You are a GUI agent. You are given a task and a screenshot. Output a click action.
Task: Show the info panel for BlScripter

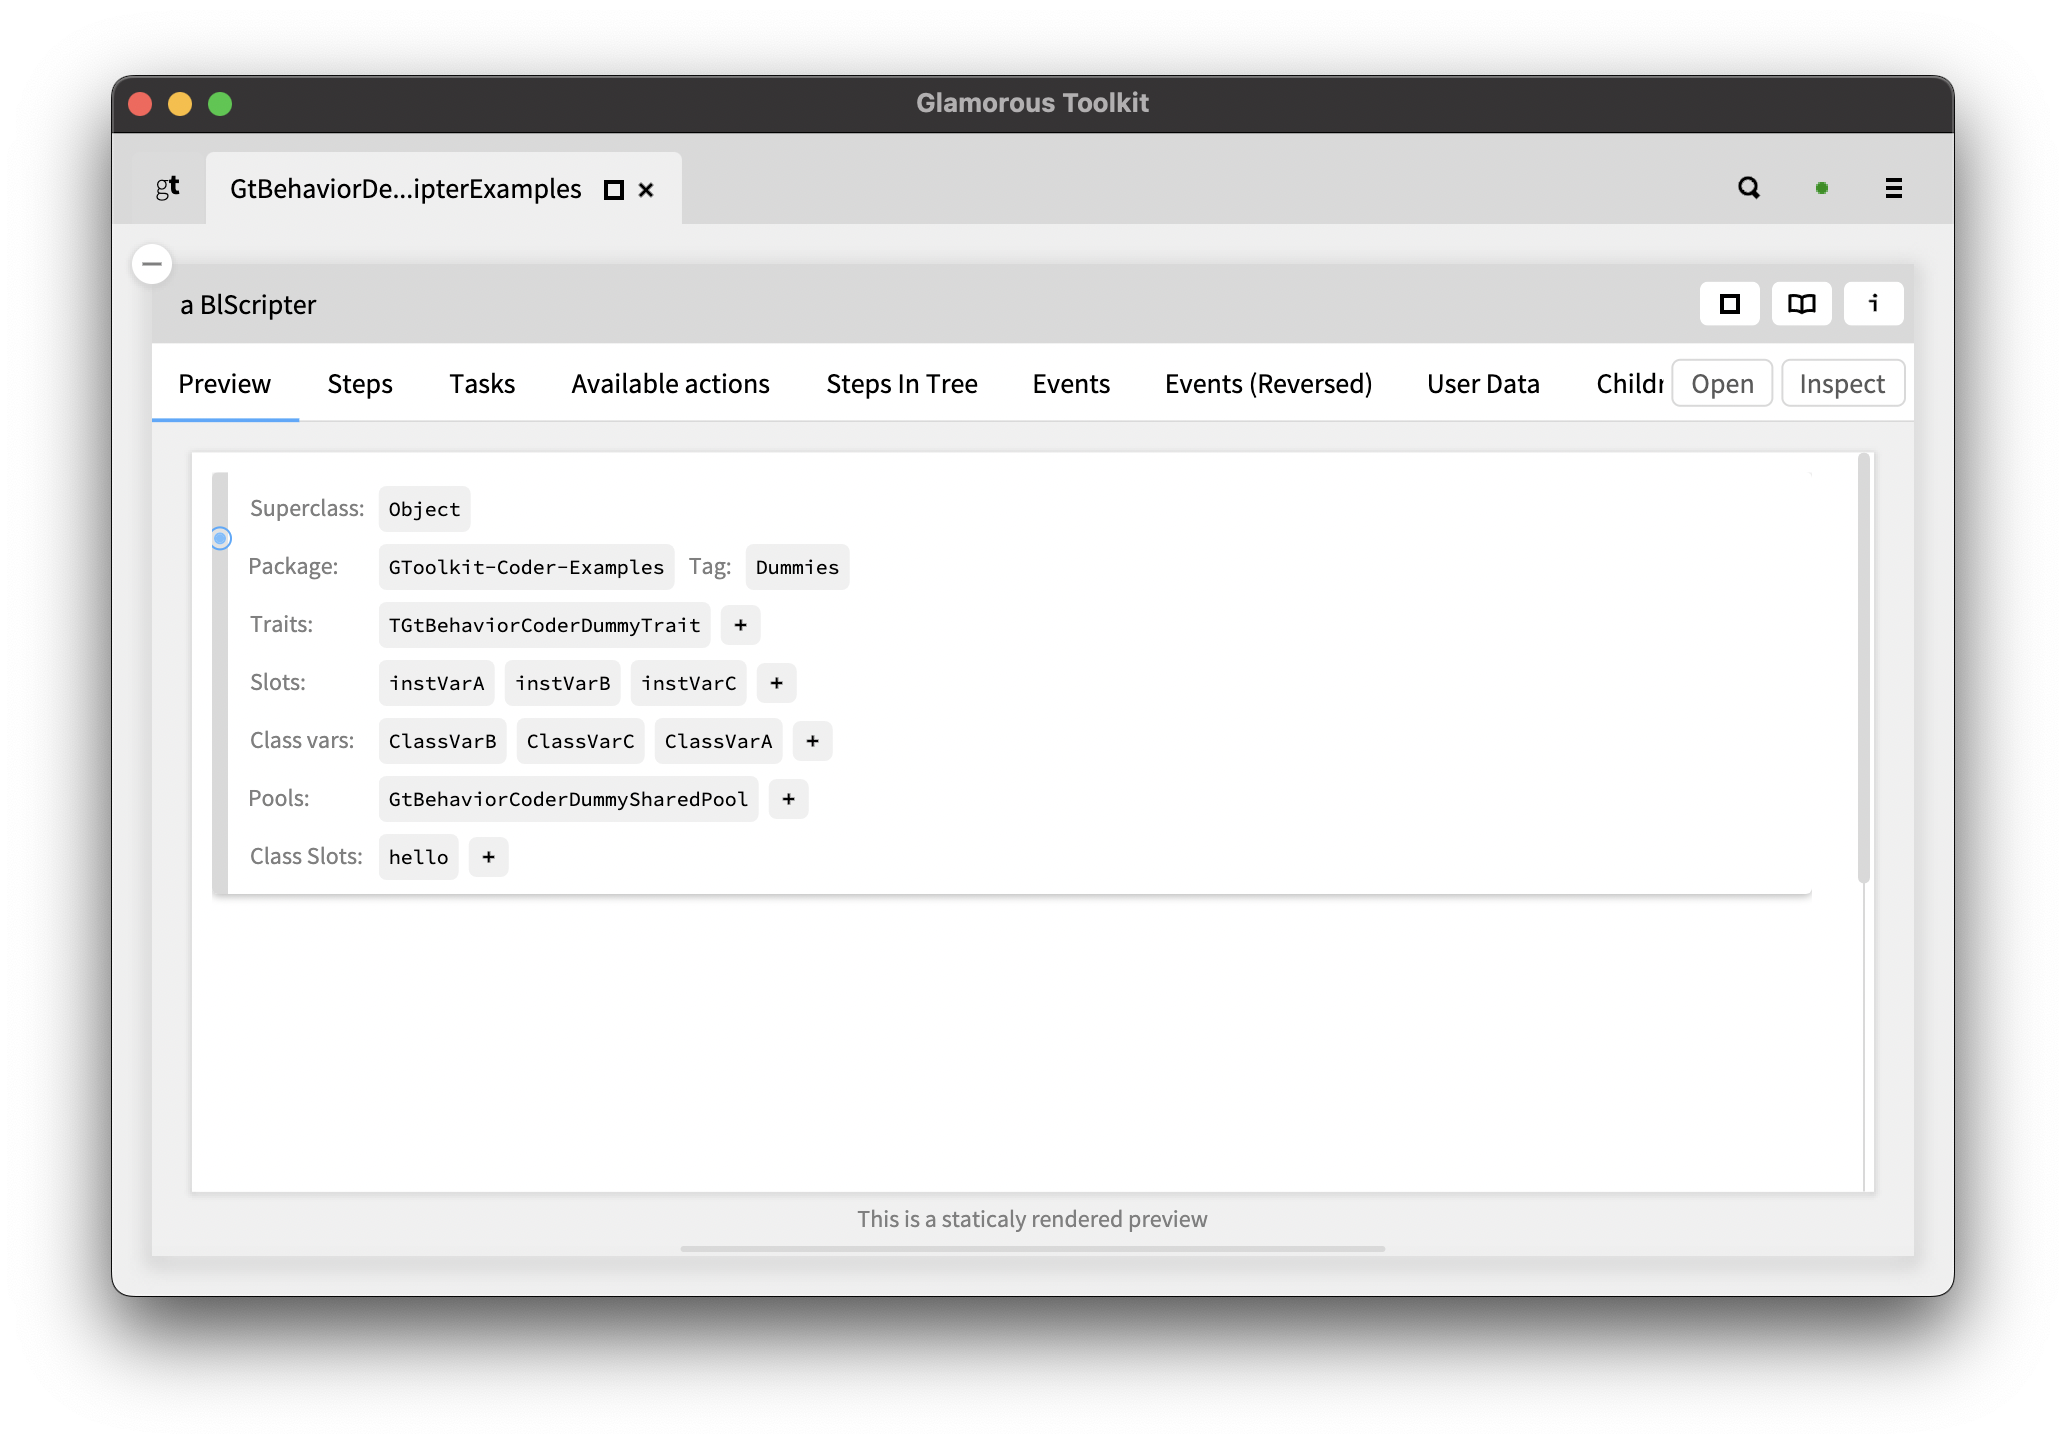click(1874, 303)
